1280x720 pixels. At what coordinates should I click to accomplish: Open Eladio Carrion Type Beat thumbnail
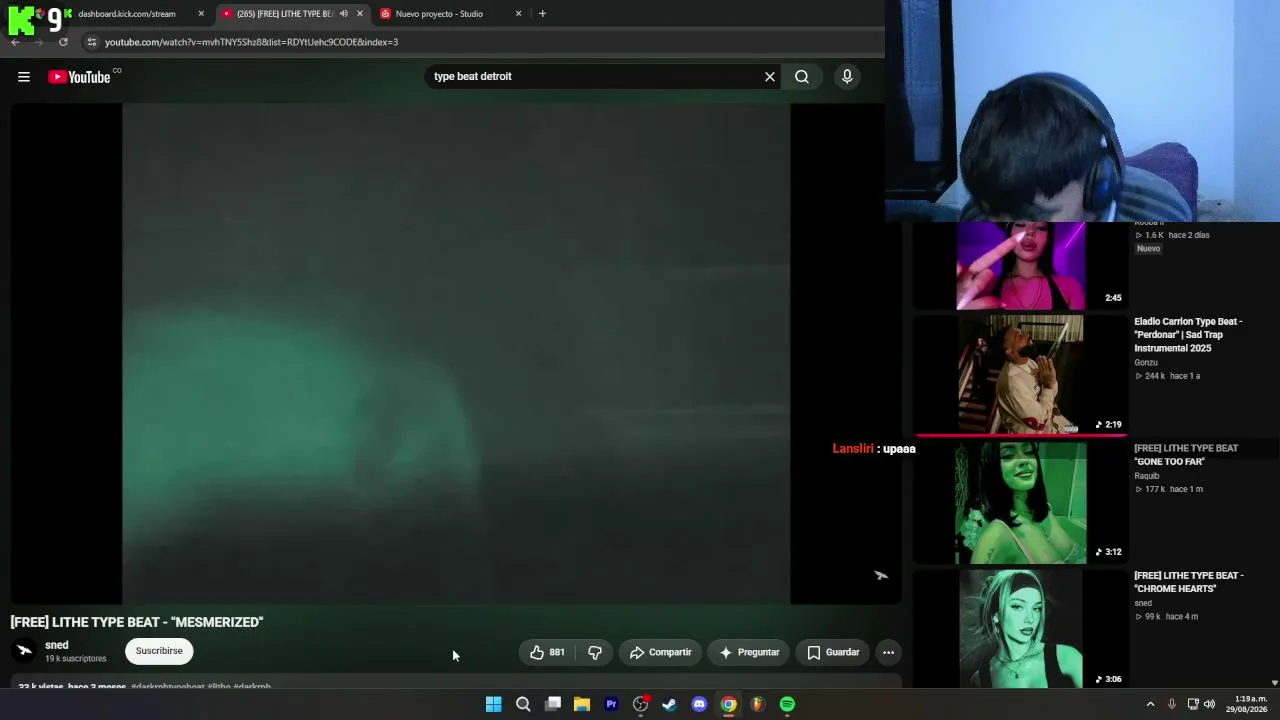click(x=1021, y=374)
